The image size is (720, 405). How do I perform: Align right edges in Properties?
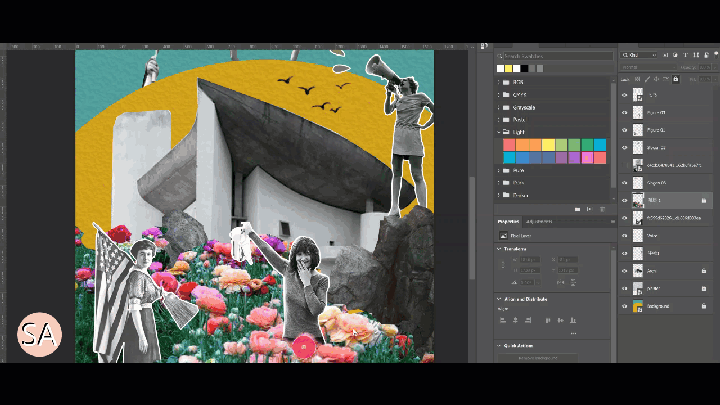(x=528, y=320)
